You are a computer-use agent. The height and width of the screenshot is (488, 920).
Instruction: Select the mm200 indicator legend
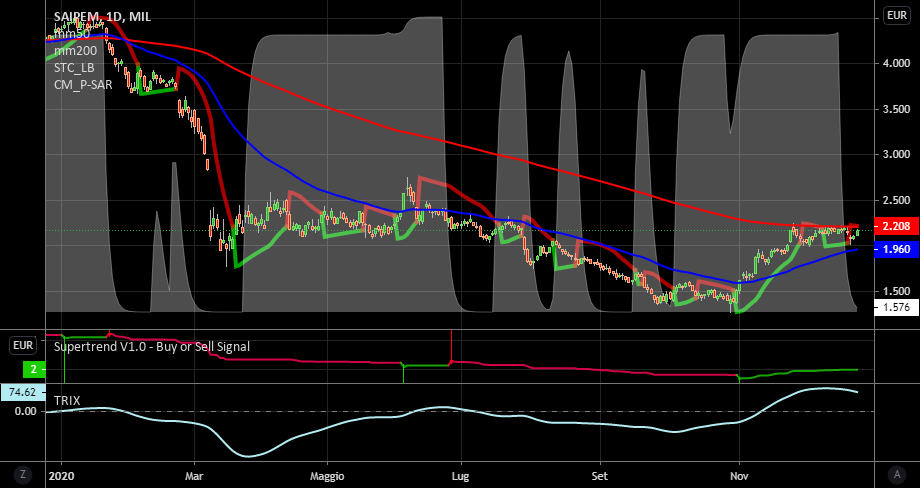(76, 51)
